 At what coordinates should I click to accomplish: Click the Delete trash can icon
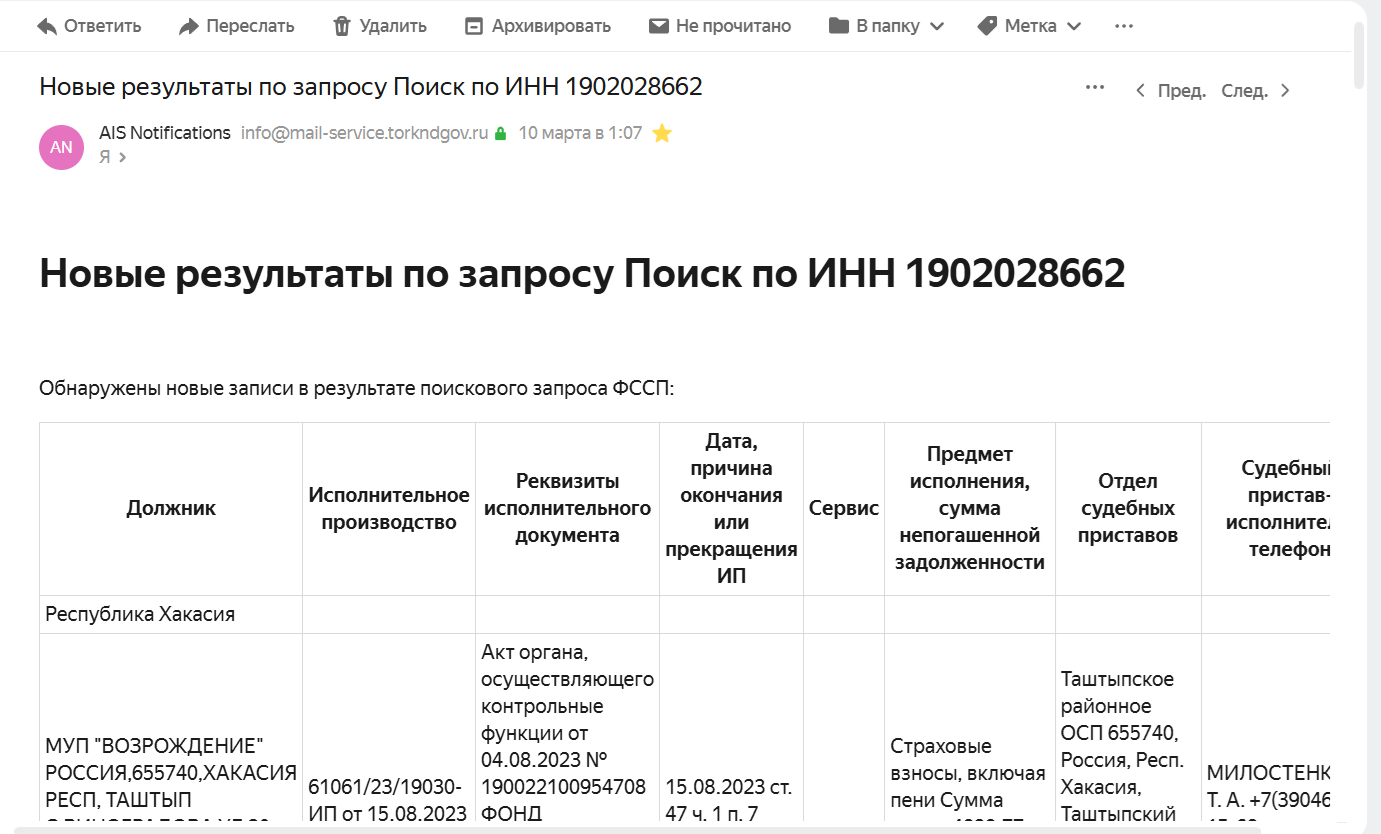click(342, 26)
